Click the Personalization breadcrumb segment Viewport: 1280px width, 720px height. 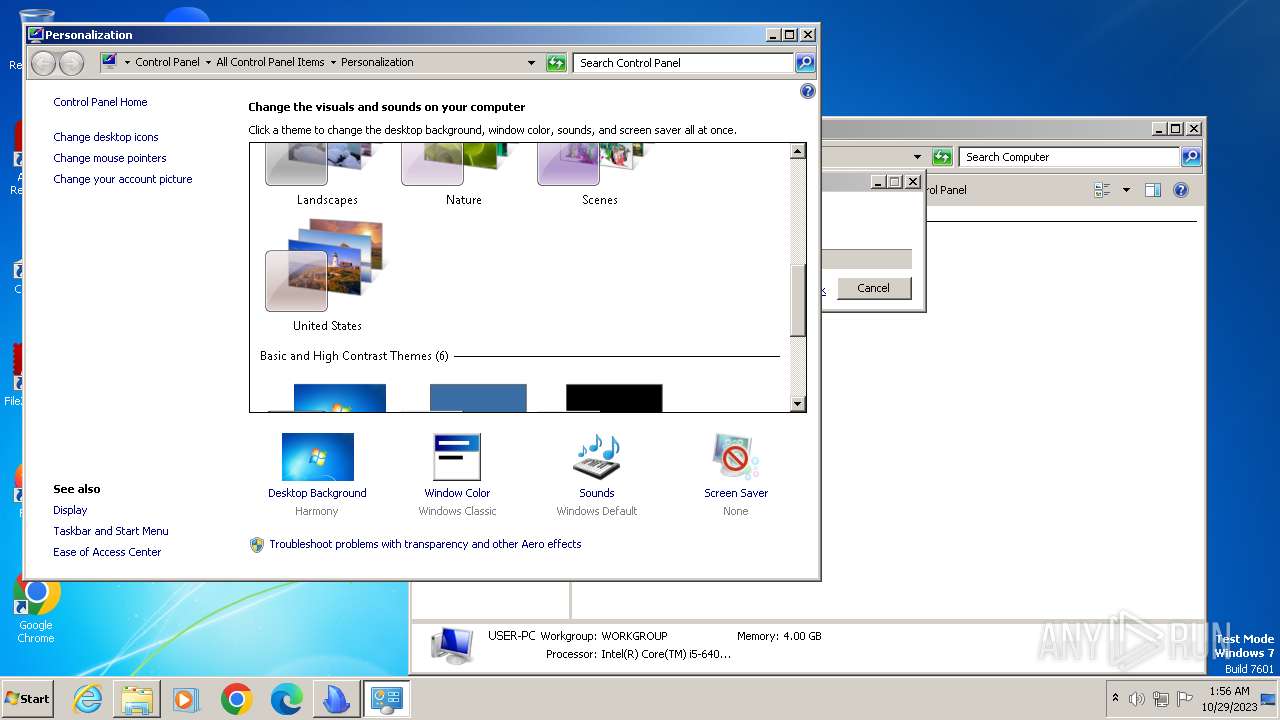click(x=377, y=62)
